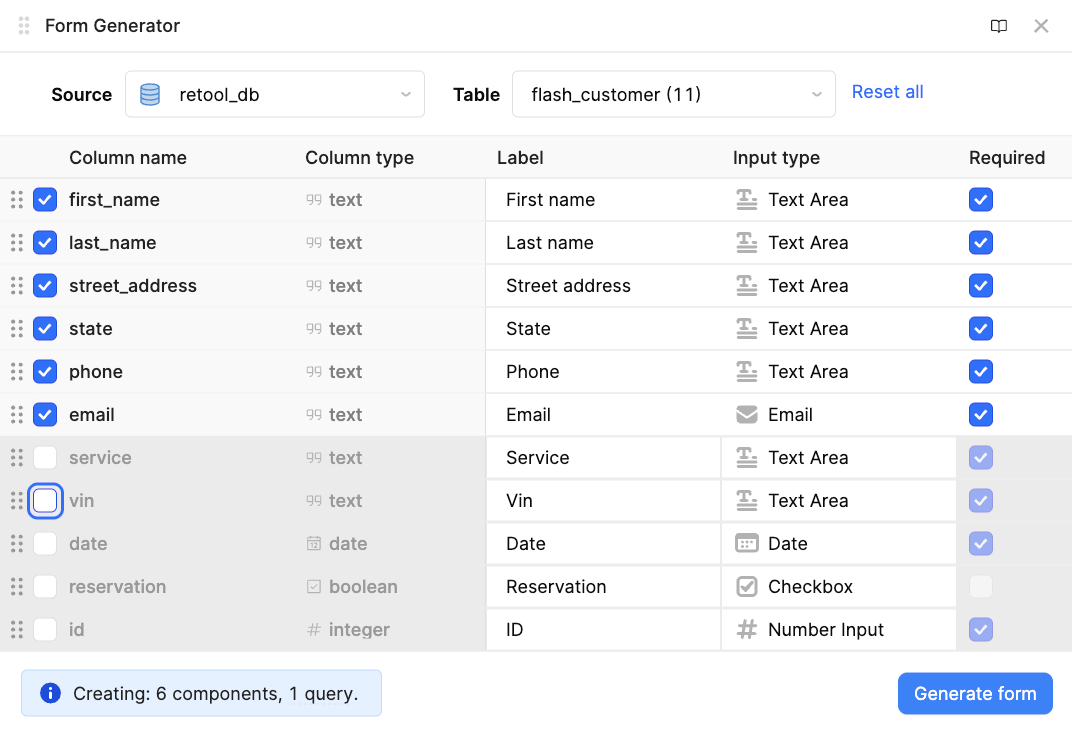This screenshot has width=1072, height=730.
Task: Change Input type for State row
Action: 838,329
